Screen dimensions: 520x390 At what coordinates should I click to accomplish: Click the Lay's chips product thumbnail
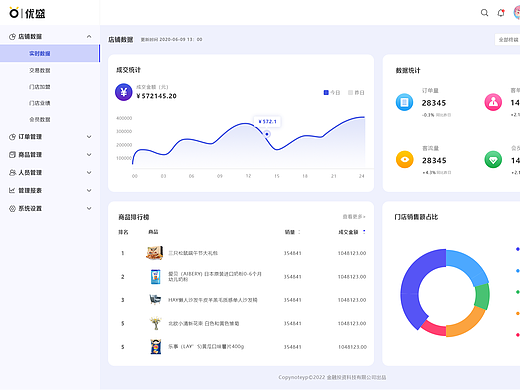click(x=156, y=347)
